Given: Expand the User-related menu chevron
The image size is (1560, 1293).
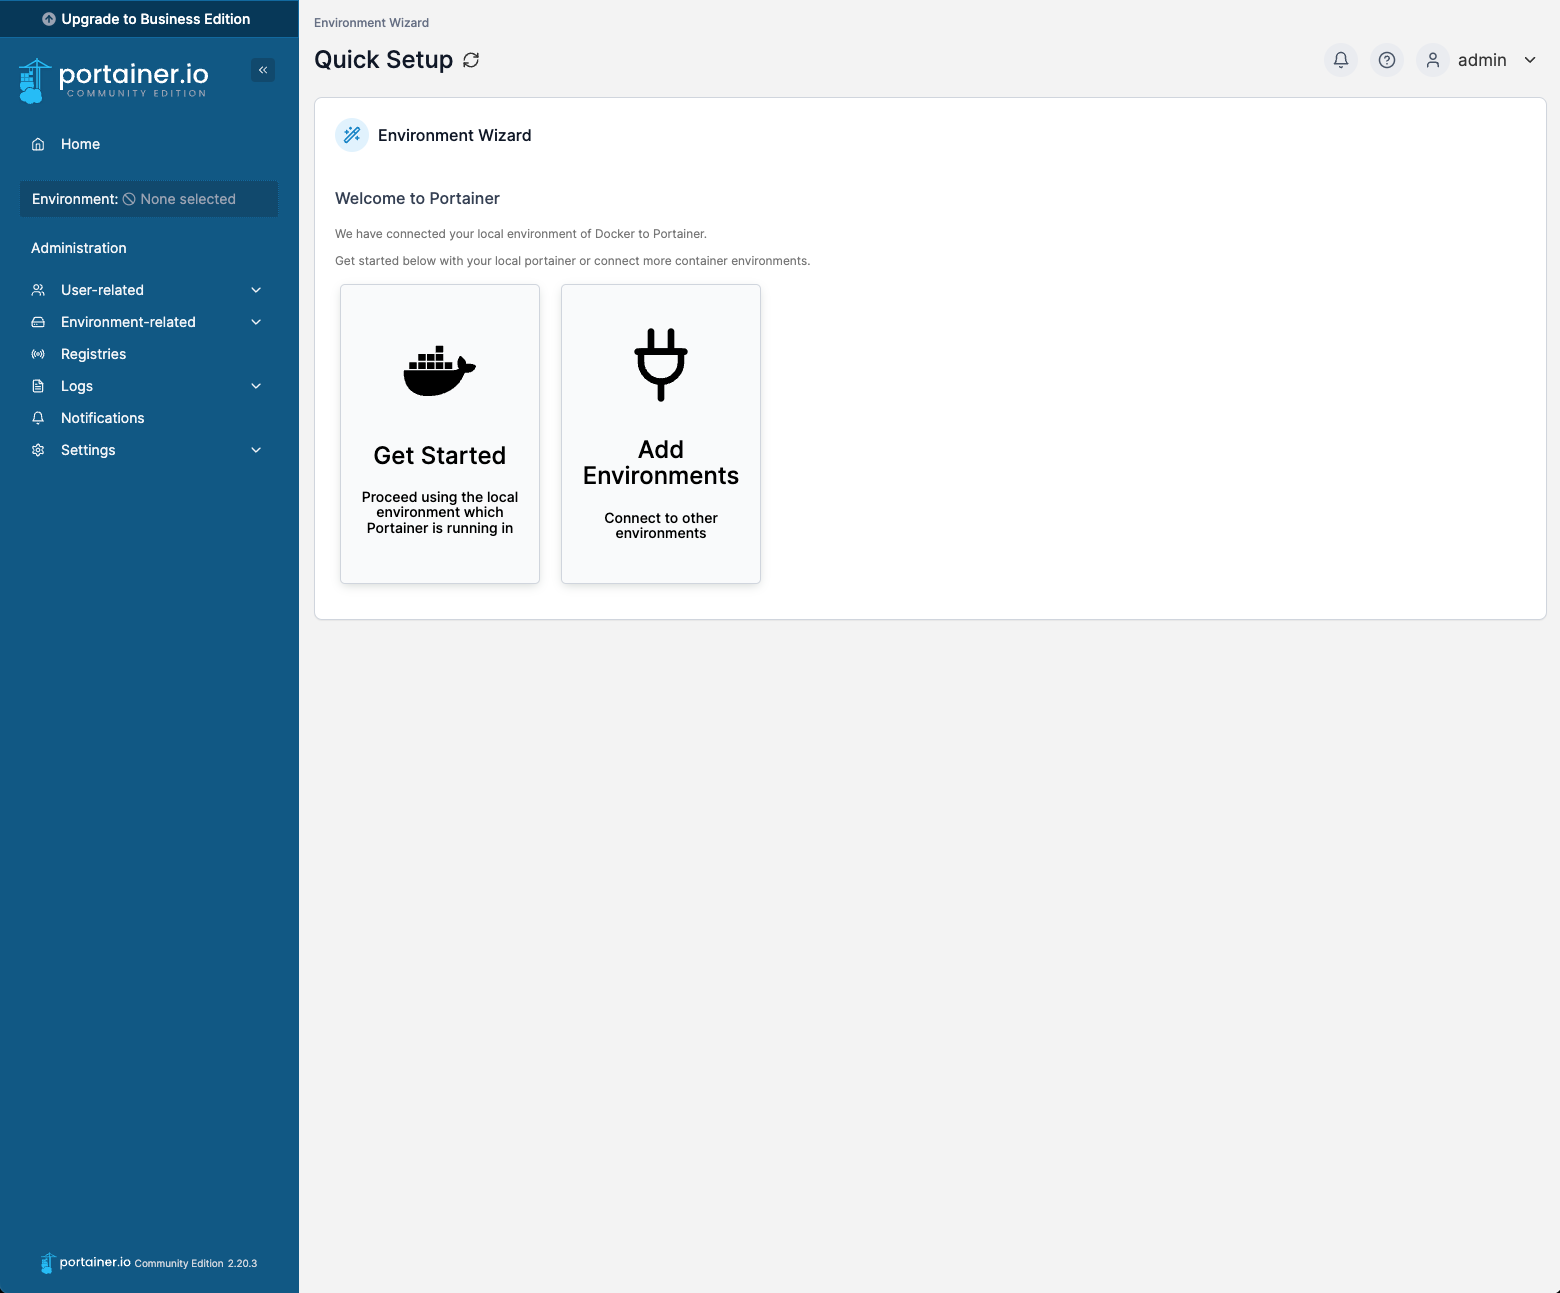Looking at the screenshot, I should (256, 290).
